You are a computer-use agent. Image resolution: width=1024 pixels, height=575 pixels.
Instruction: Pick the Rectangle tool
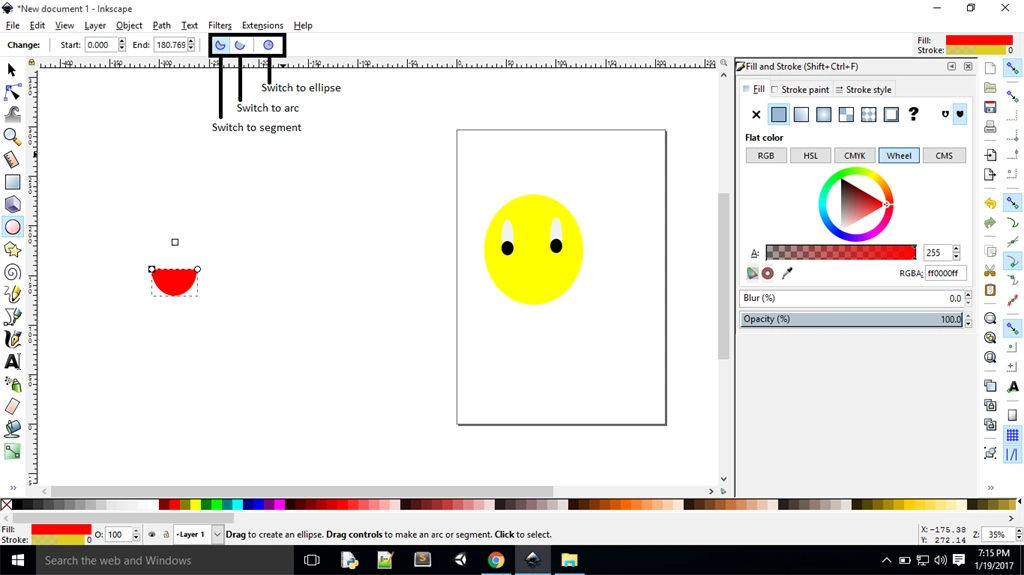pyautogui.click(x=12, y=182)
